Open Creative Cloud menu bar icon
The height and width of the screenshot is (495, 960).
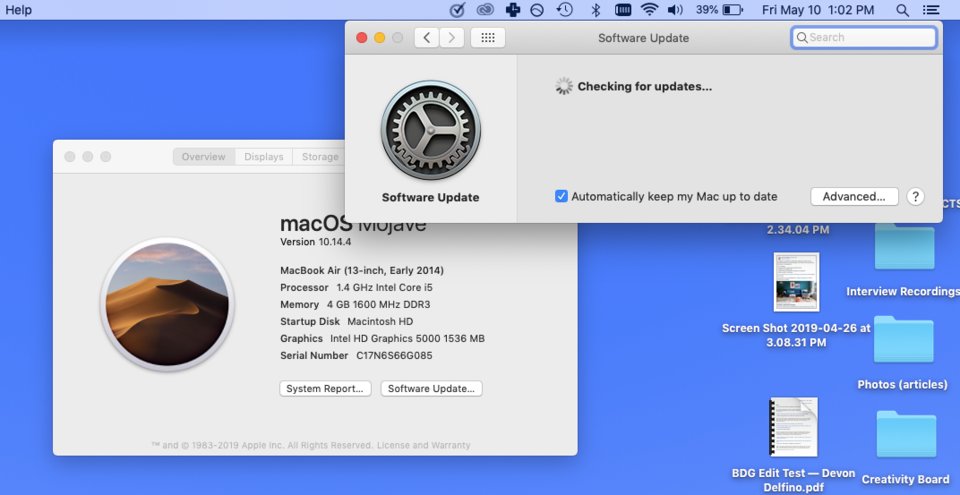click(485, 10)
